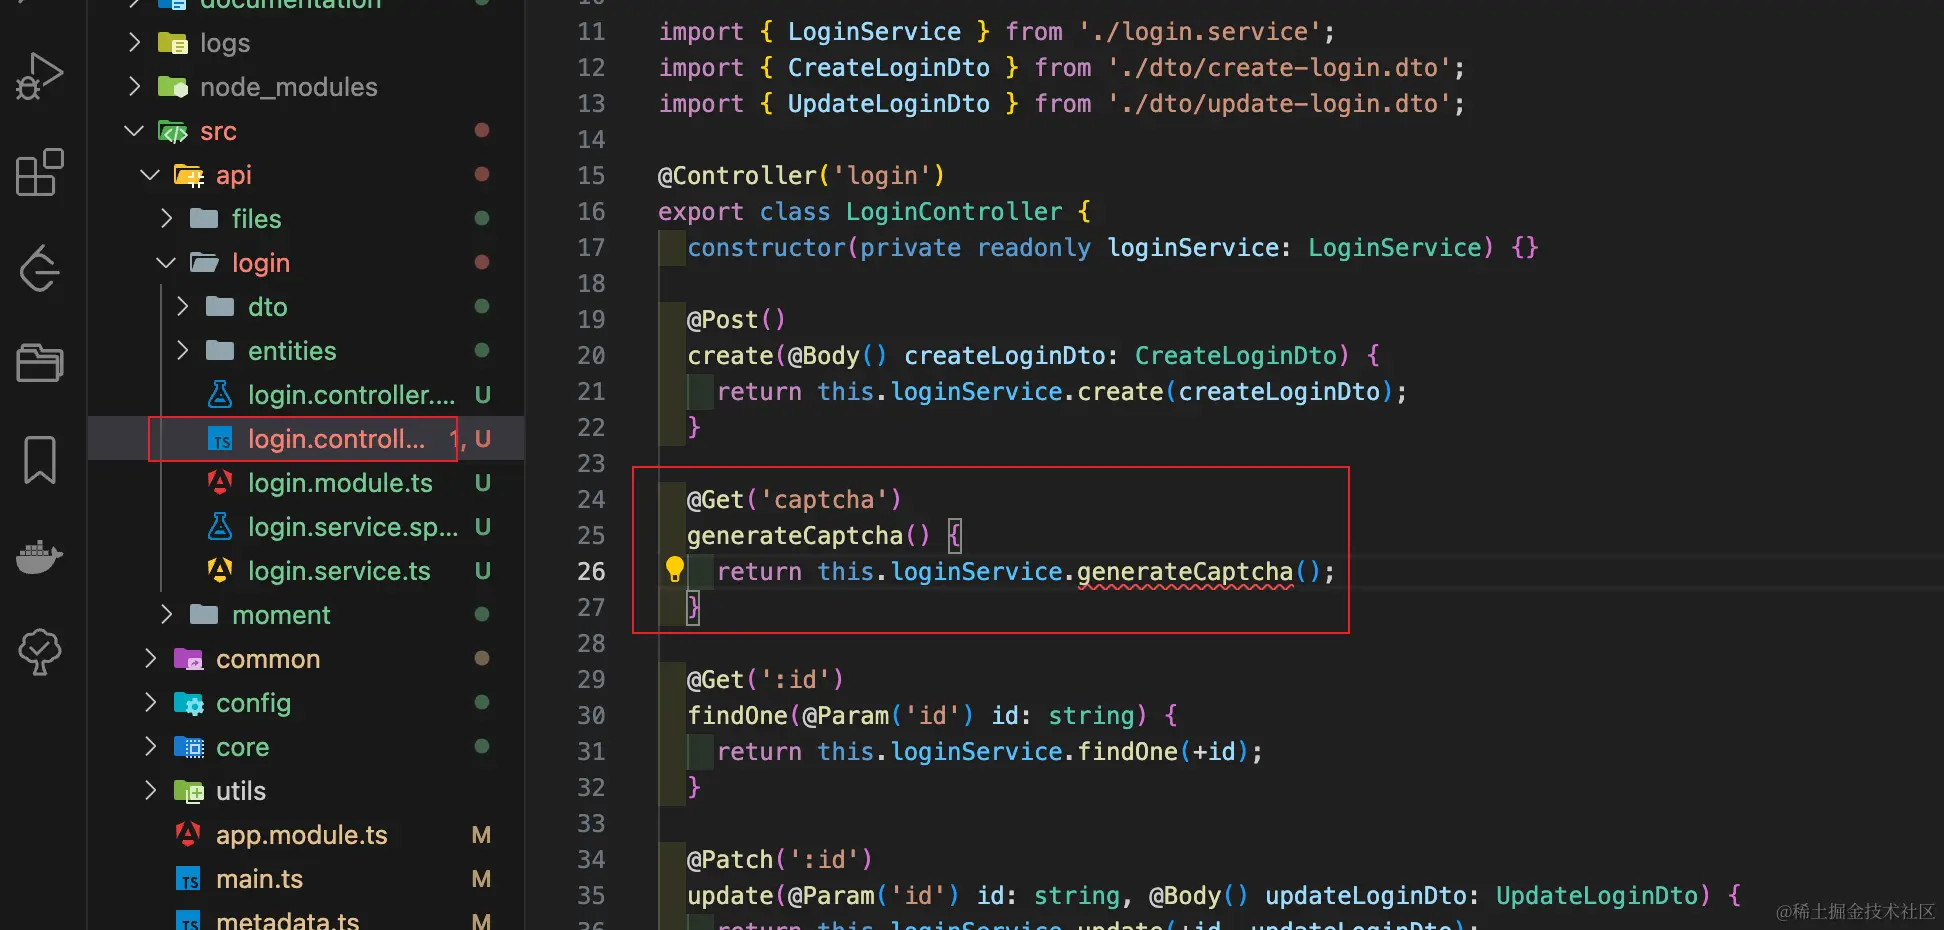Click the logs folder icon

[x=173, y=43]
